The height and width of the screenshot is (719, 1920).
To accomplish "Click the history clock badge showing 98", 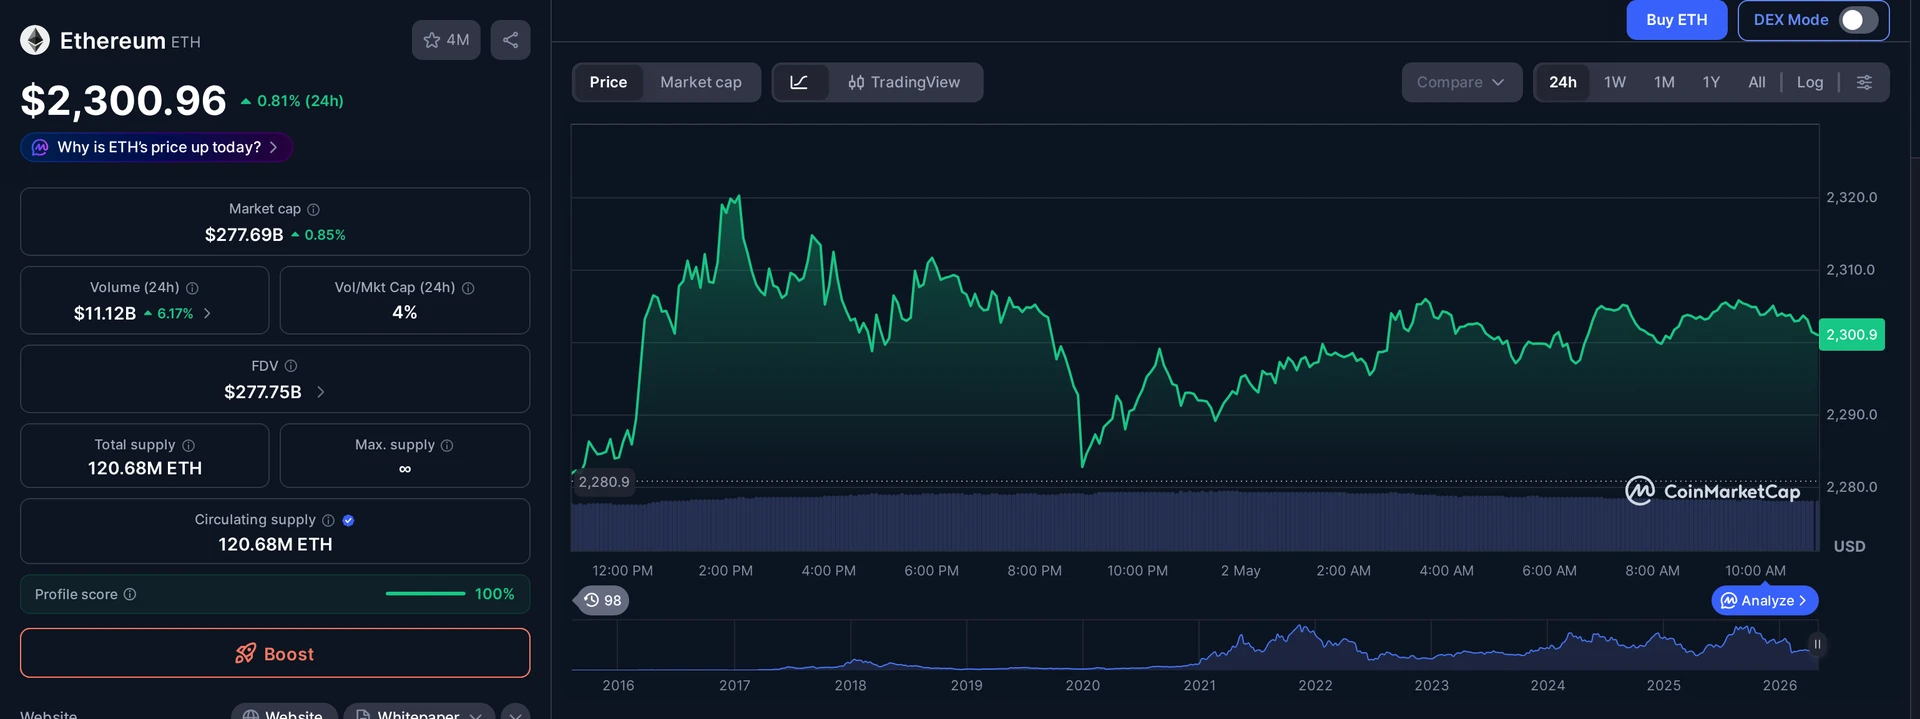I will point(602,600).
